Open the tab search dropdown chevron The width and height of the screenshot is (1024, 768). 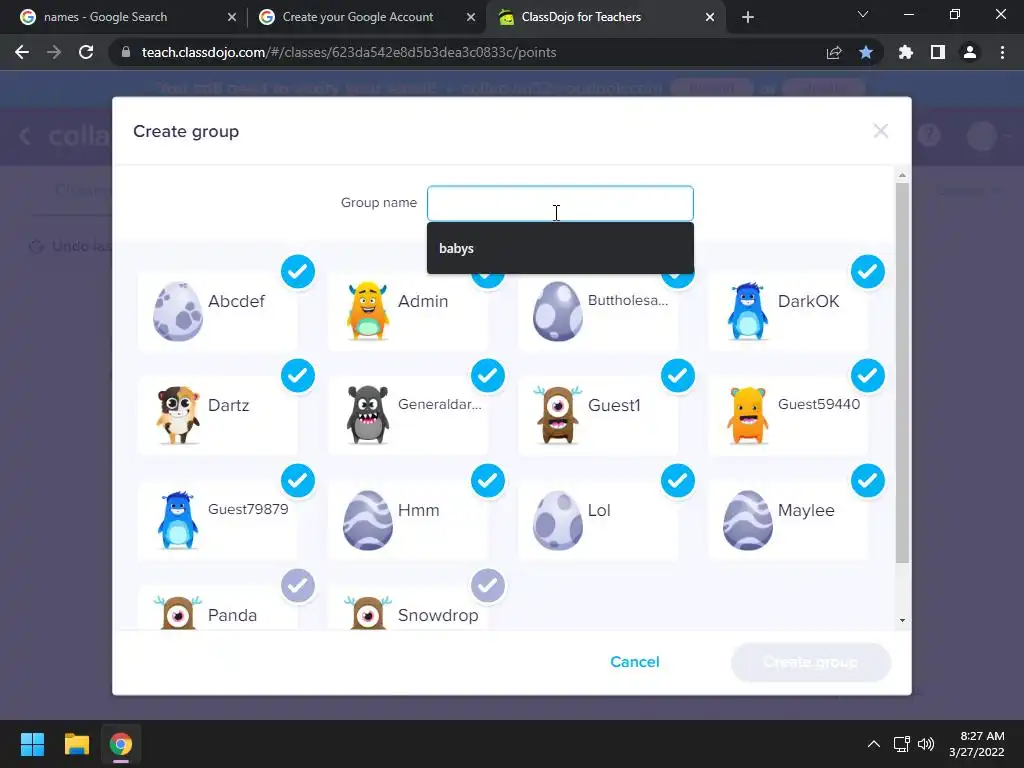[863, 14]
